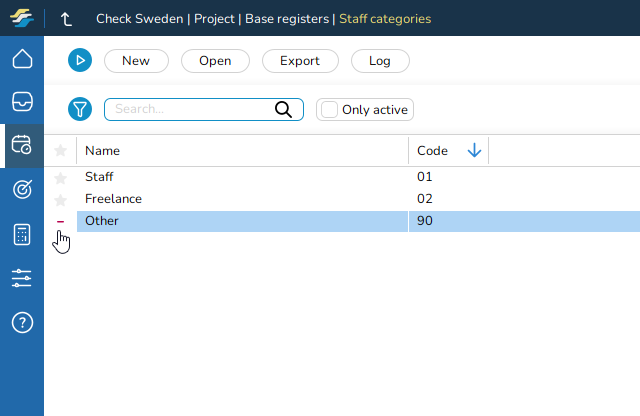The image size is (640, 416).
Task: Open the Home icon in sidebar
Action: point(22,59)
